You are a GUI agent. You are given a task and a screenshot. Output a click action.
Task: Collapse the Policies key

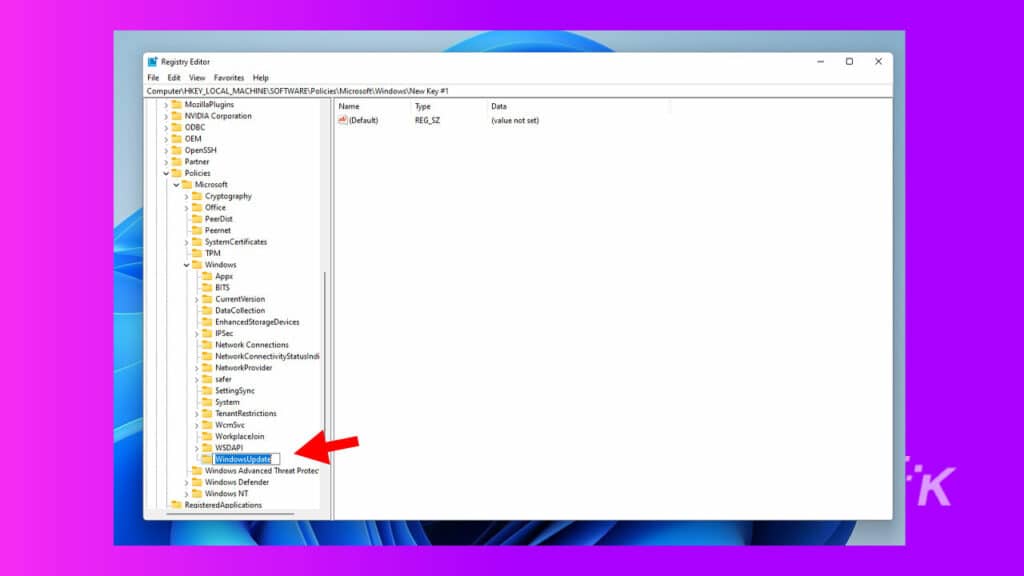166,173
